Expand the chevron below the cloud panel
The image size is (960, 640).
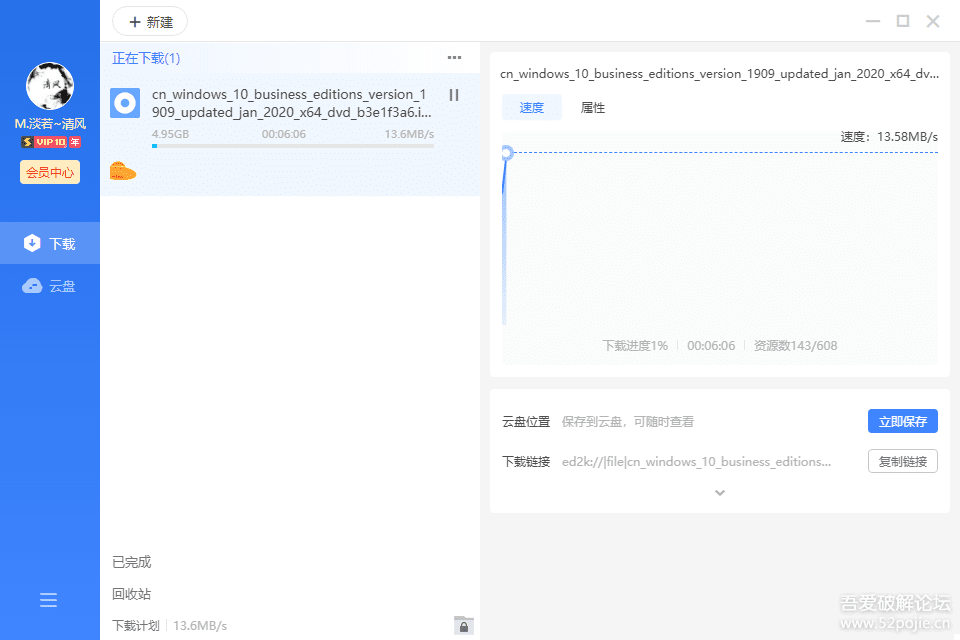point(719,492)
